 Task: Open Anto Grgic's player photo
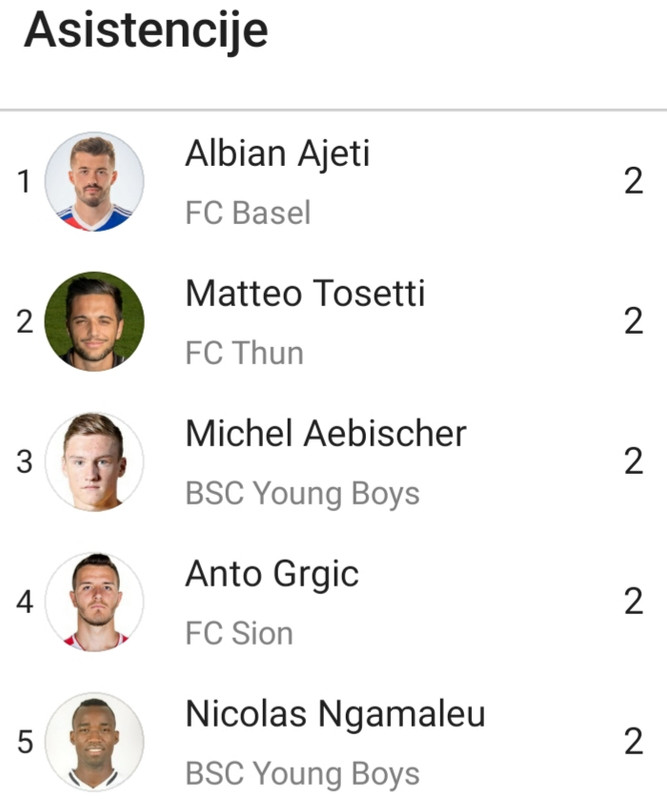point(94,602)
